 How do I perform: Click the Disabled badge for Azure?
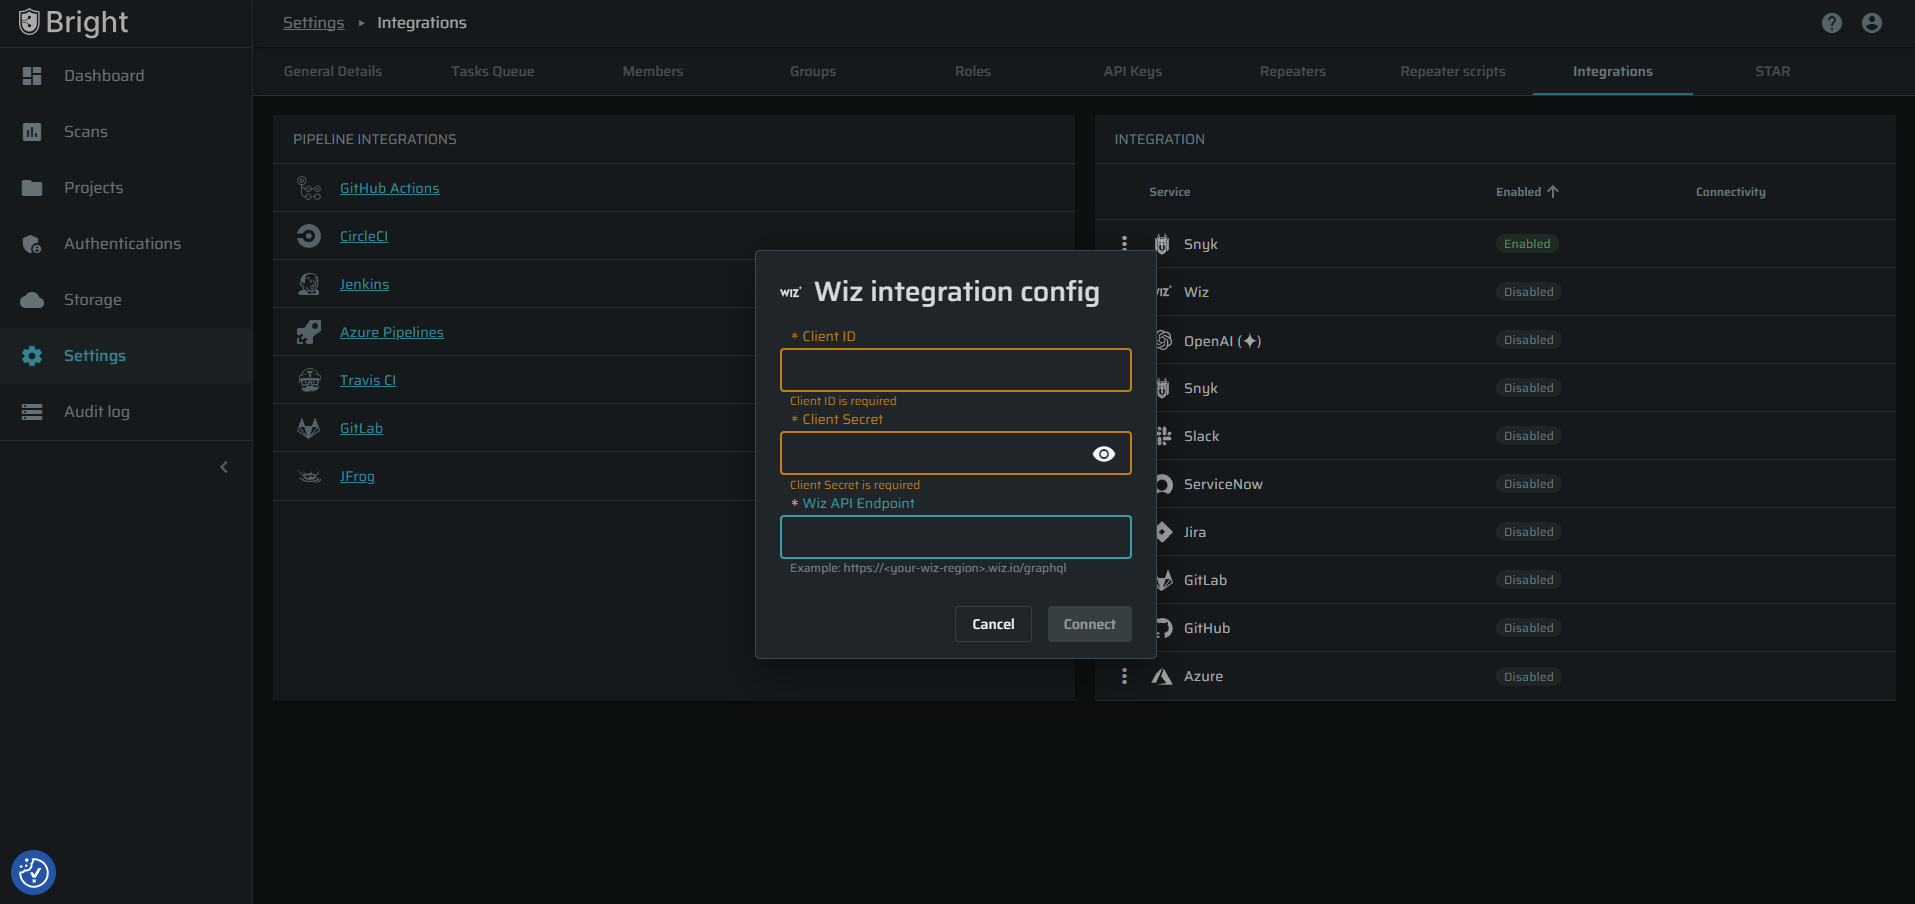1529,677
